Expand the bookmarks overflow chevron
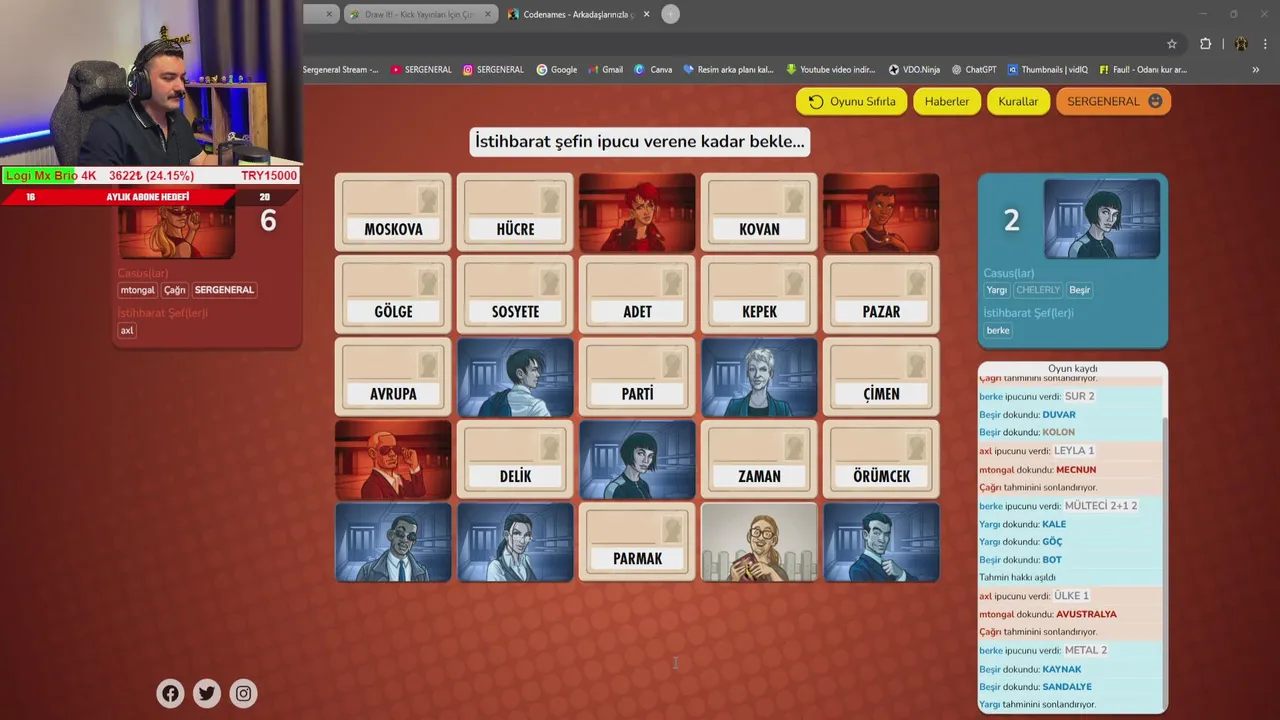The width and height of the screenshot is (1280, 720). click(x=1256, y=70)
